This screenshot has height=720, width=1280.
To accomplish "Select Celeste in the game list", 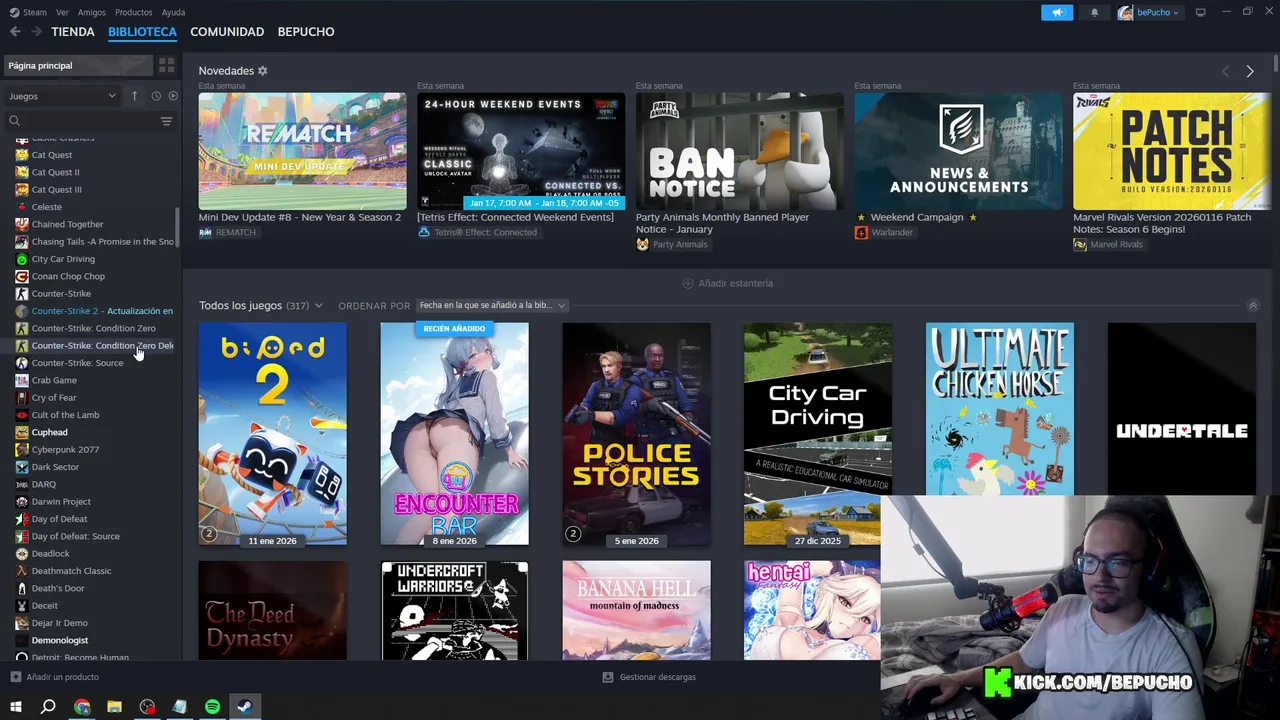I will point(46,207).
